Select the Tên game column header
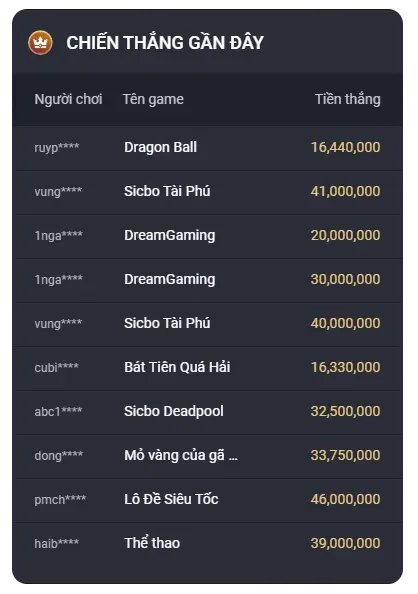Image resolution: width=418 pixels, height=594 pixels. tap(153, 99)
